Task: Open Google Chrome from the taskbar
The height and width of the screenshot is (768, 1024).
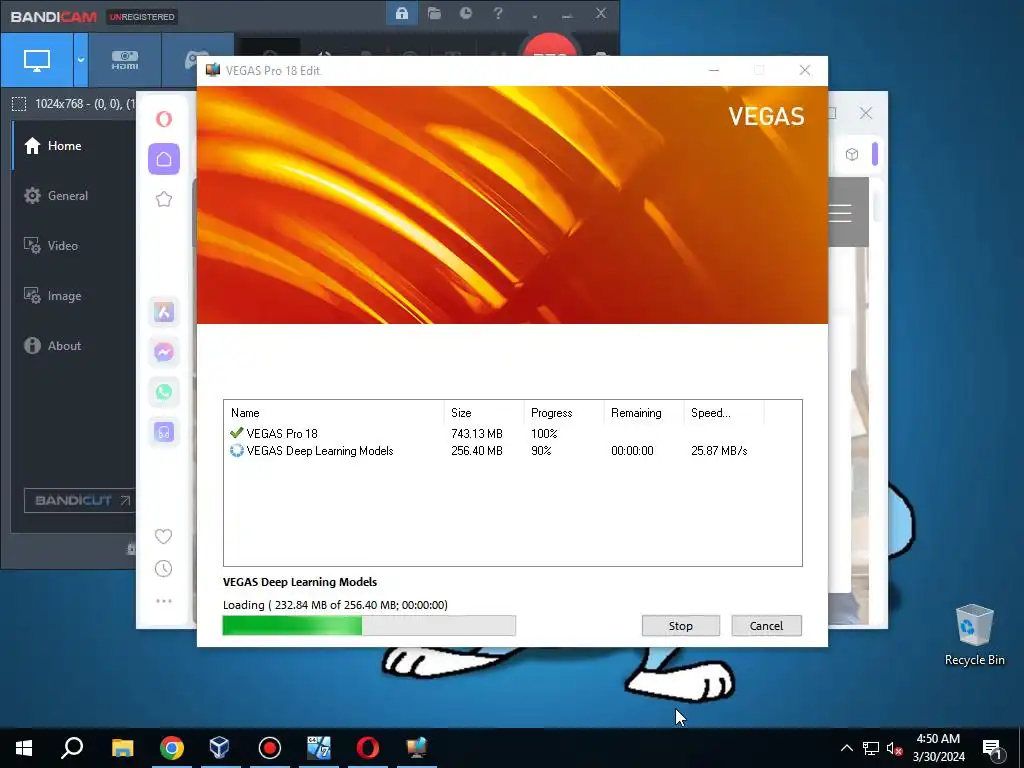Action: 171,748
